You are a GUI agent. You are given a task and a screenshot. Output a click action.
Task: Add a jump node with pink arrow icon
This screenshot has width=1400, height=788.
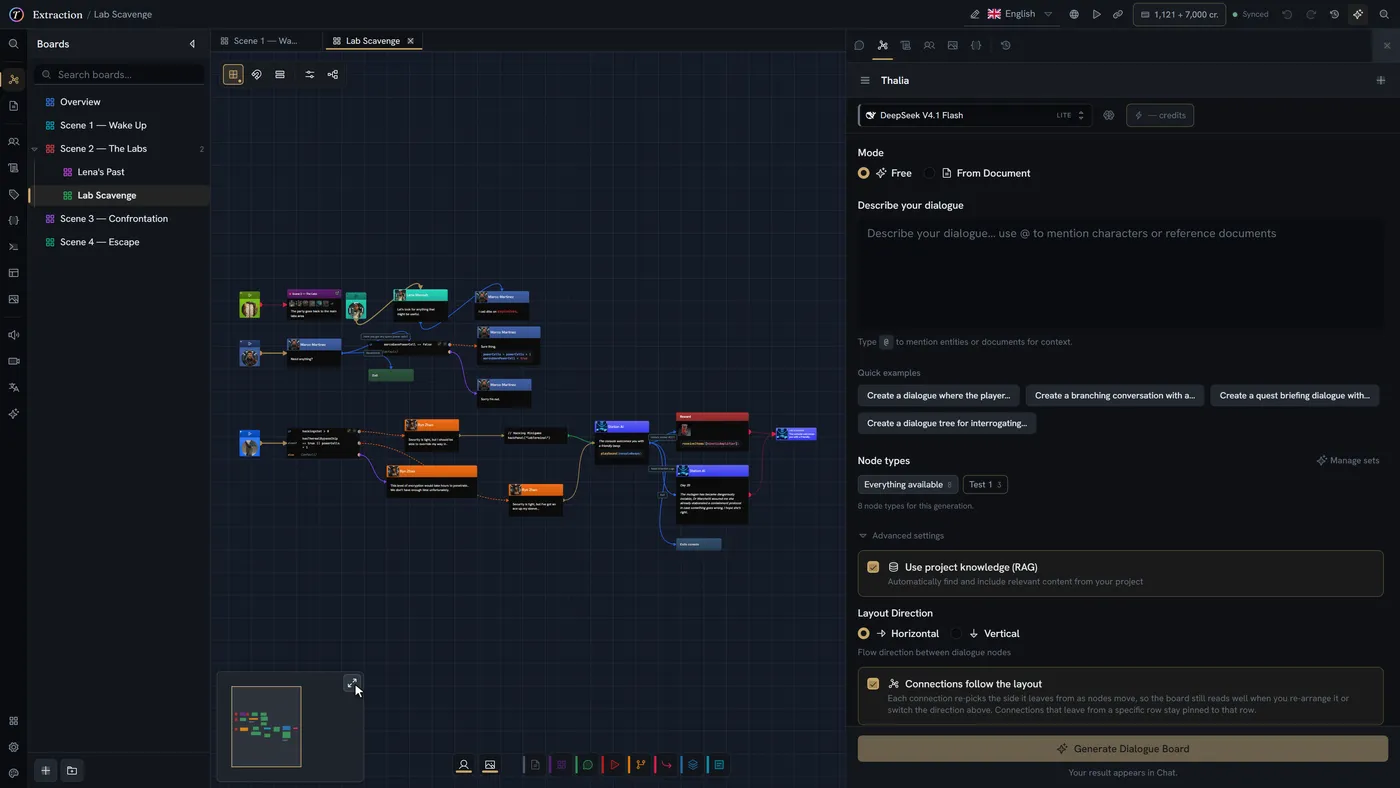(x=667, y=765)
